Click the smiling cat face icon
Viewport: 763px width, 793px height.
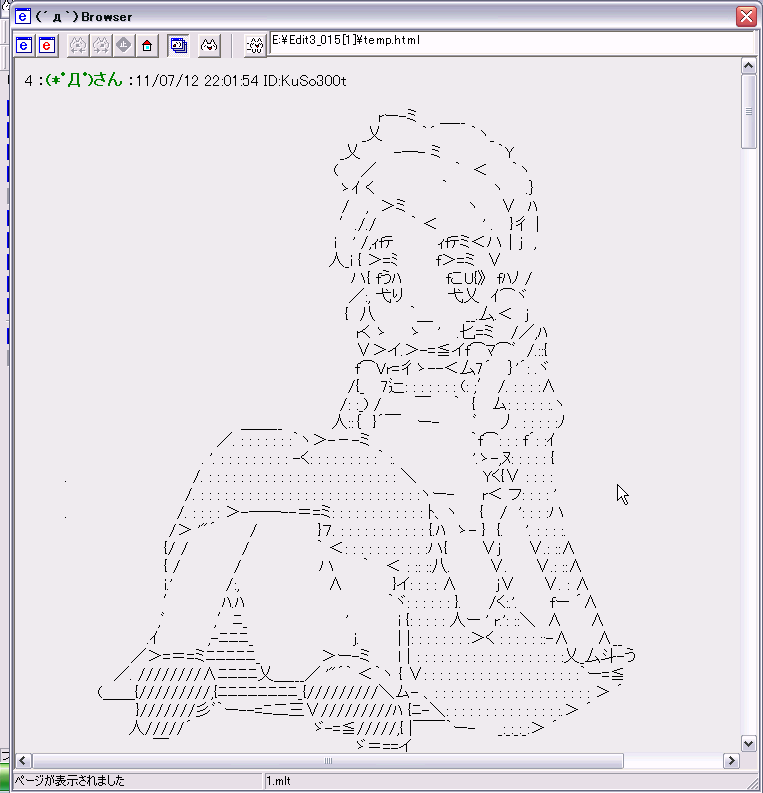(x=209, y=46)
